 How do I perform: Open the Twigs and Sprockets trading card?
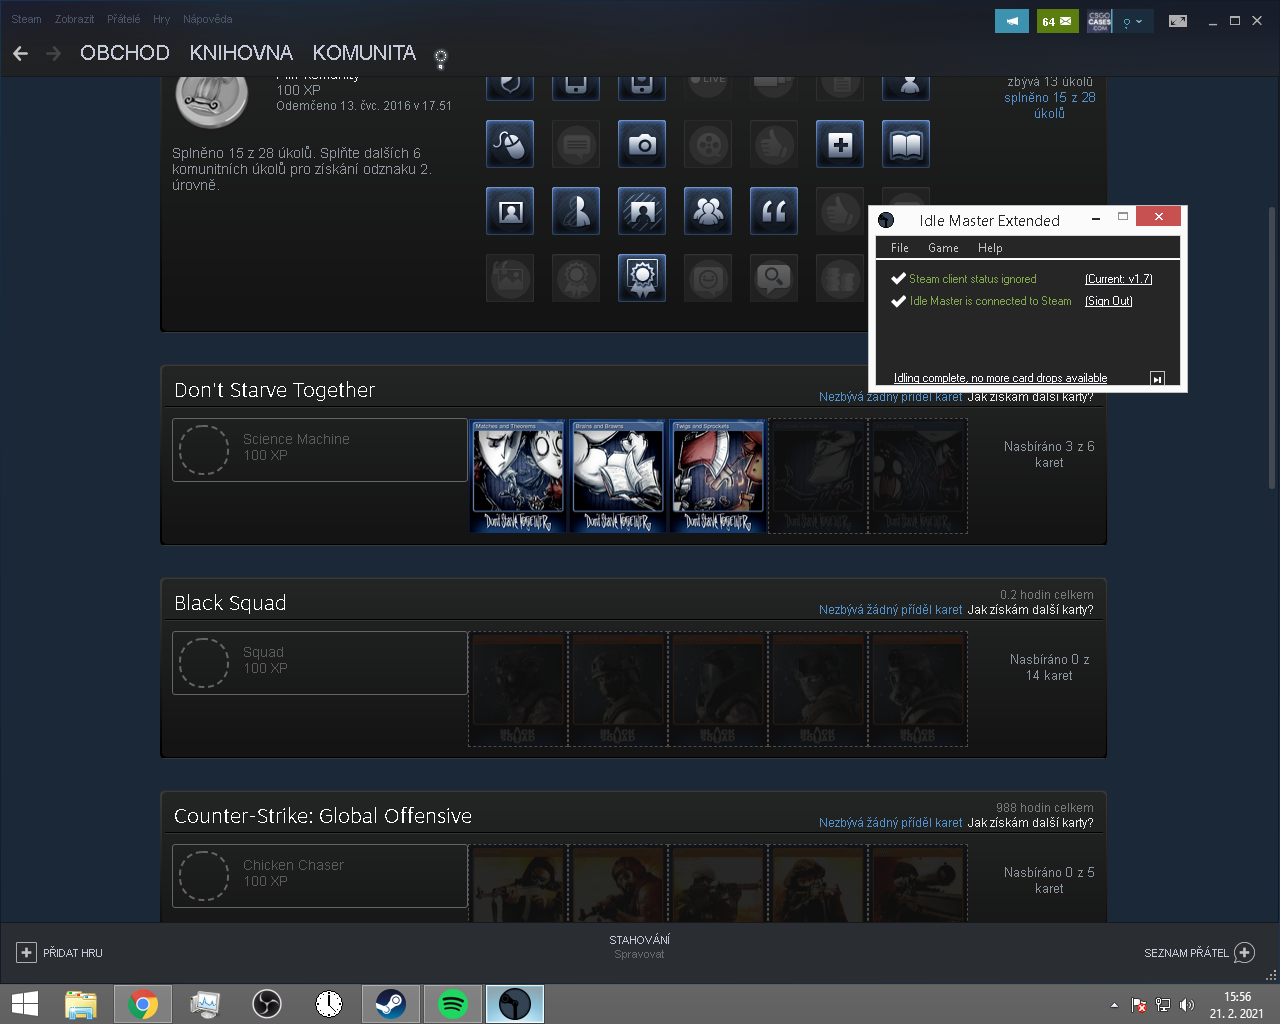coord(718,476)
